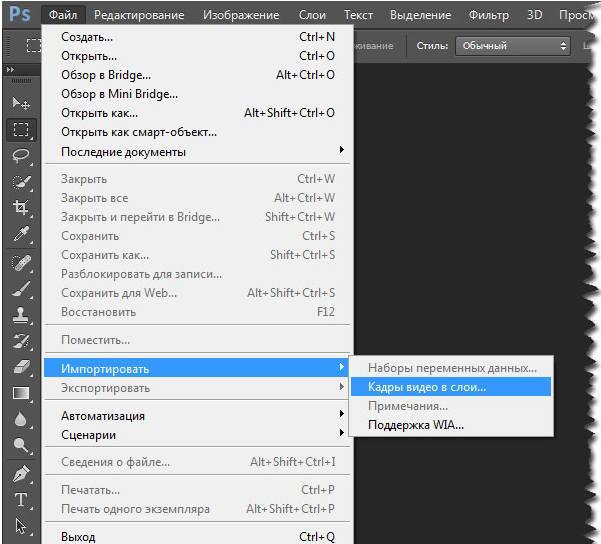This screenshot has height=544, width=601.
Task: Choose Открыть как смарт-объект... entry
Action: pyautogui.click(x=197, y=132)
